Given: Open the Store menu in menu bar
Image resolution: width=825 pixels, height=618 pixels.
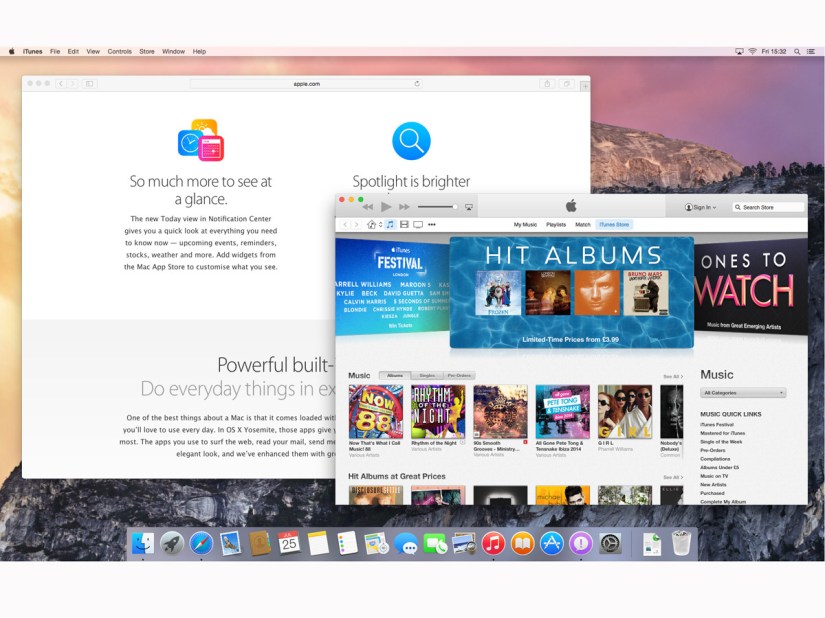Looking at the screenshot, I should coord(147,52).
